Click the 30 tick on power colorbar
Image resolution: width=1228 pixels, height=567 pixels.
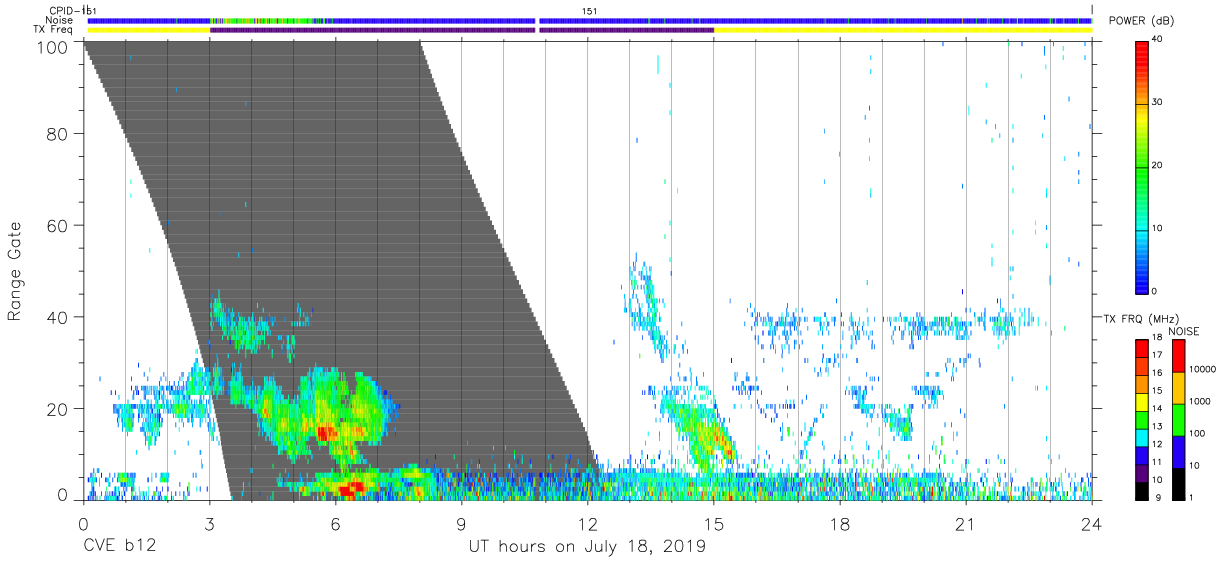(x=1159, y=103)
